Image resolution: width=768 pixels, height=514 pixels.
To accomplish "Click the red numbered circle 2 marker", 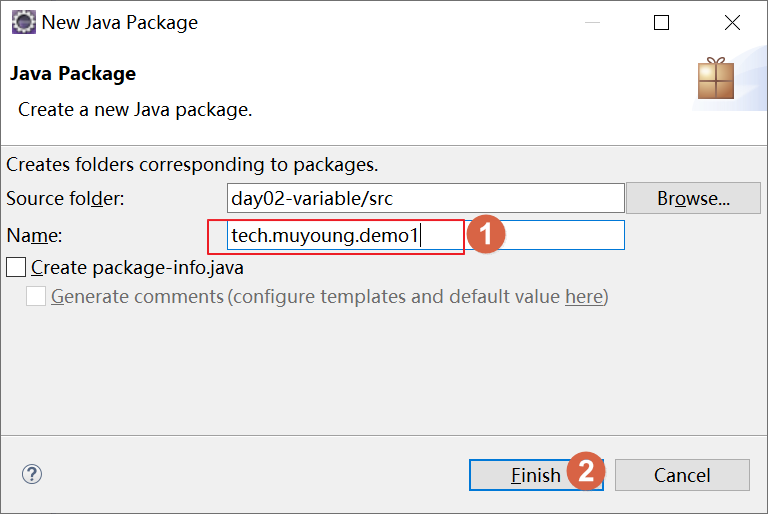I will [586, 470].
